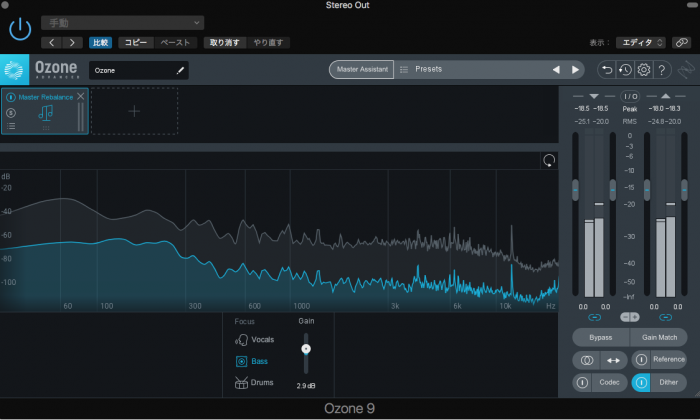
Task: Enable the Reference power toggle
Action: (641, 360)
